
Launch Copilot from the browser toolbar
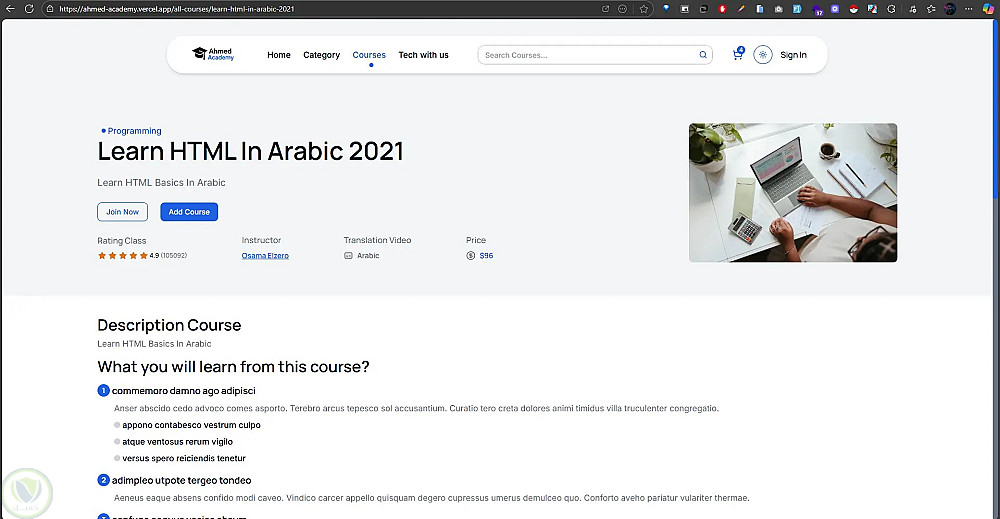pyautogui.click(x=987, y=9)
